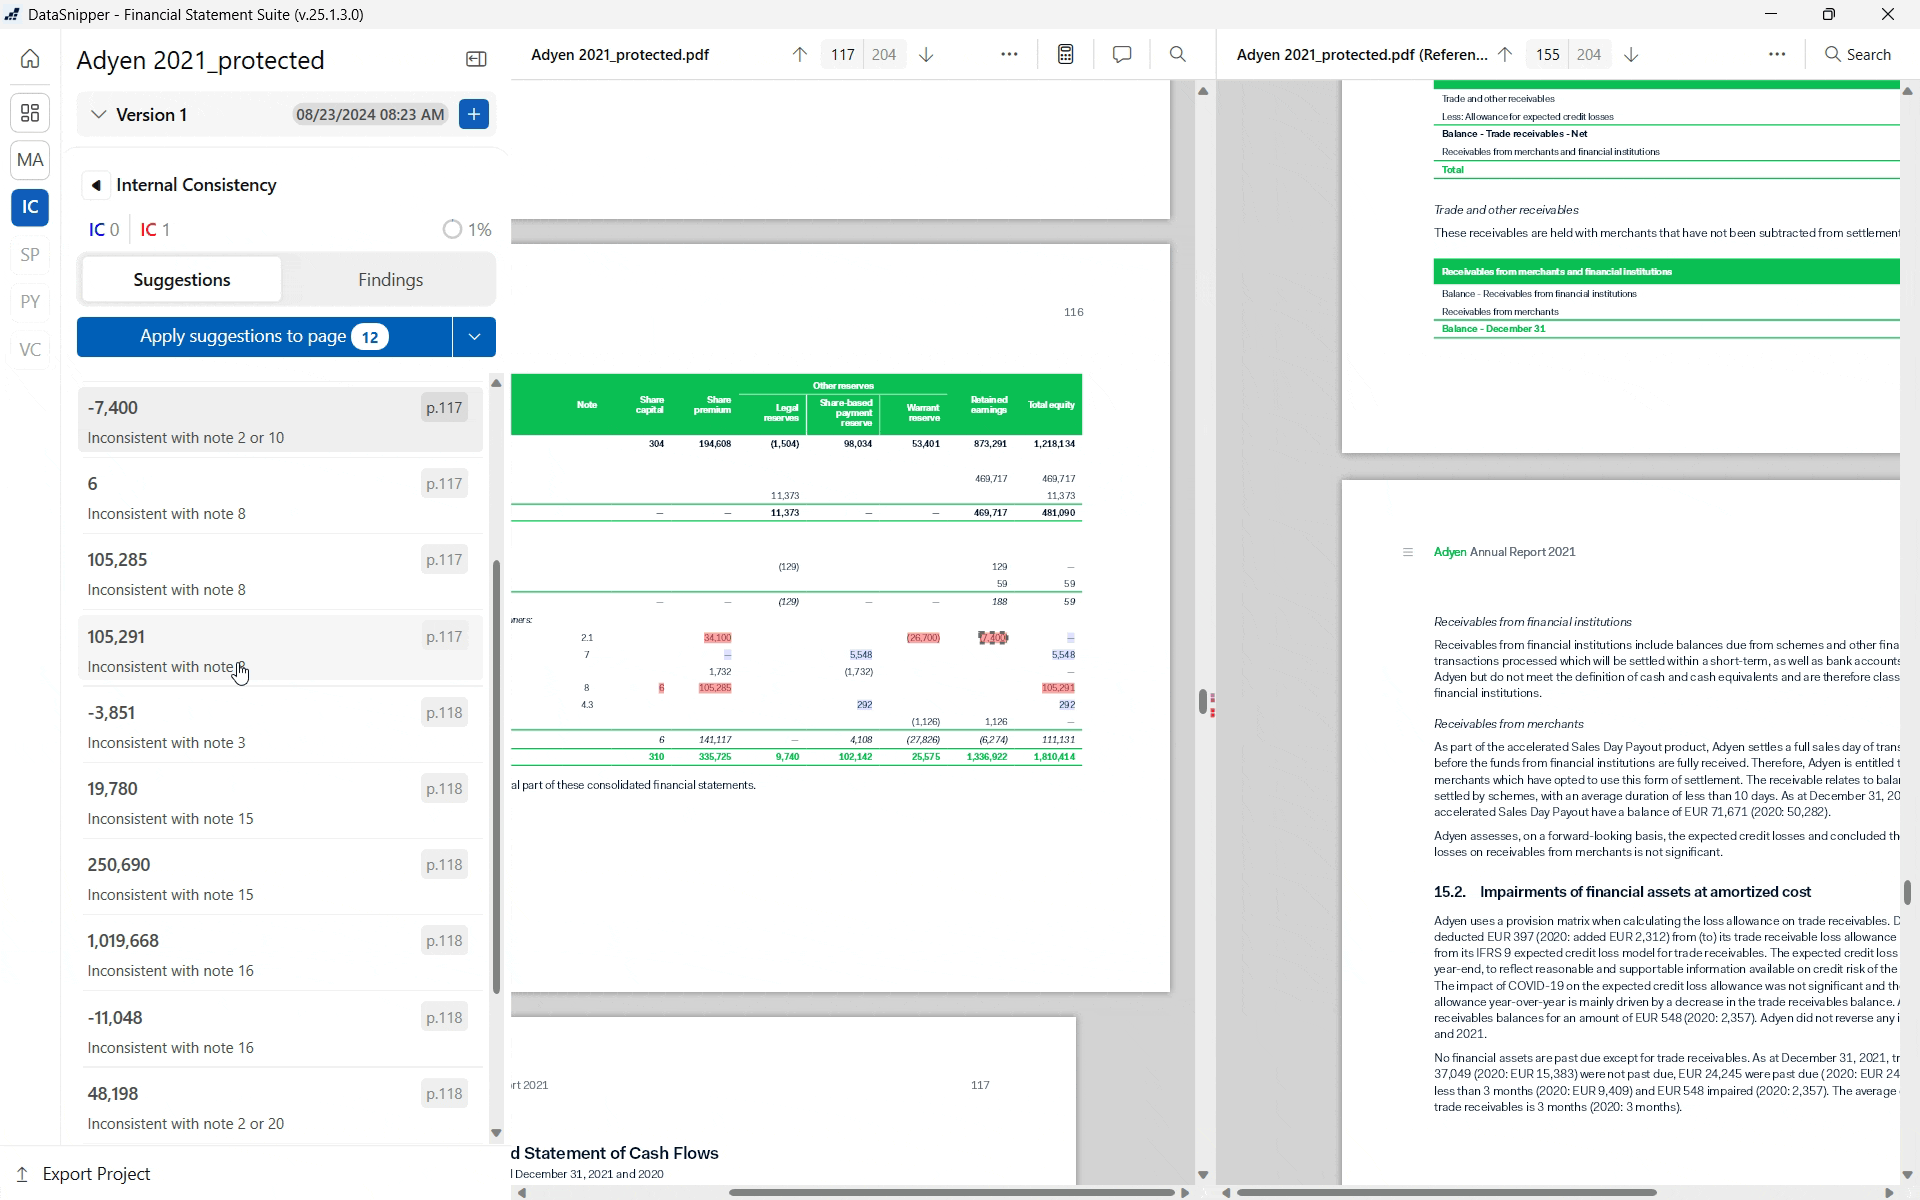Select the -3,851 suggestion
The width and height of the screenshot is (1920, 1200).
pos(280,726)
